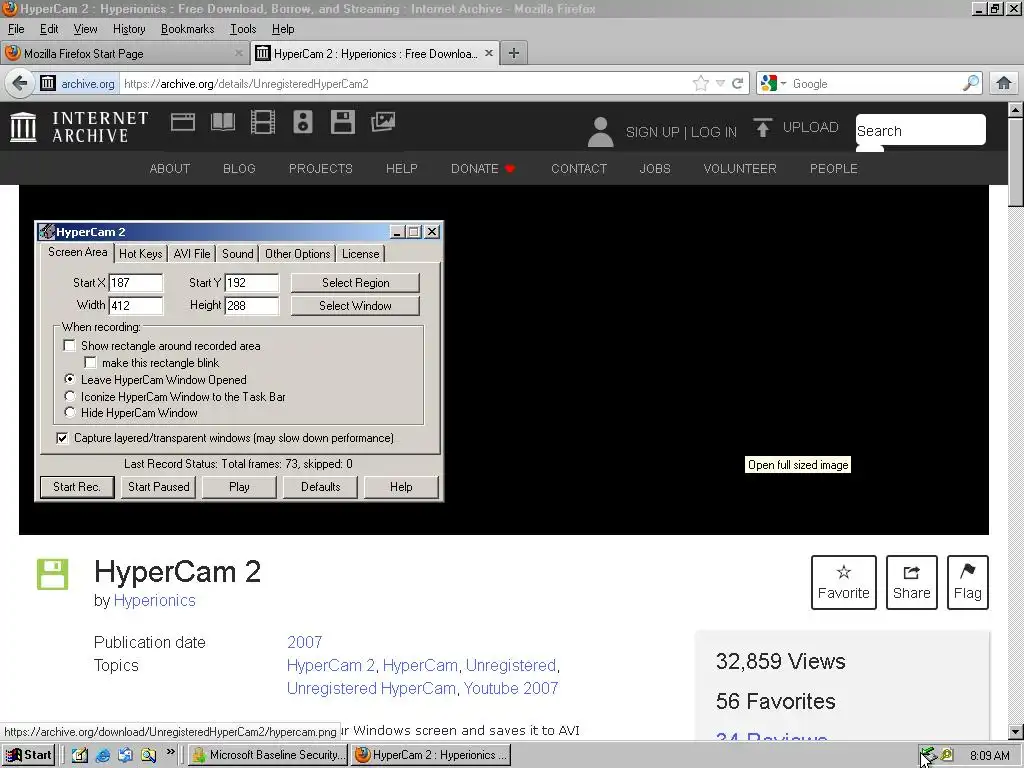Viewport: 1024px width, 768px height.
Task: Open the Audio speaker icon
Action: click(x=302, y=122)
